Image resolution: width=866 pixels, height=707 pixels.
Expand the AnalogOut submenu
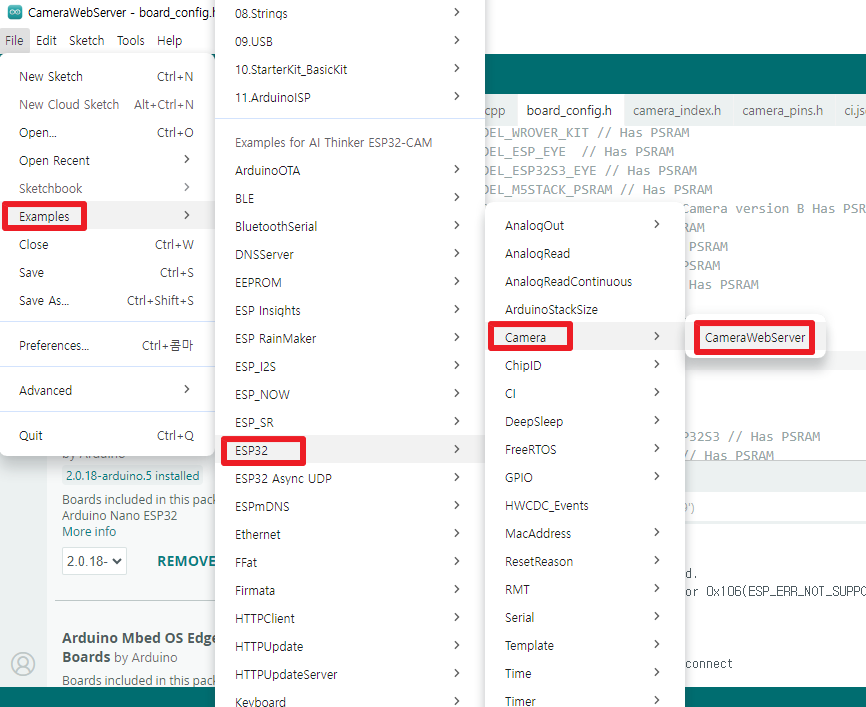pos(585,225)
